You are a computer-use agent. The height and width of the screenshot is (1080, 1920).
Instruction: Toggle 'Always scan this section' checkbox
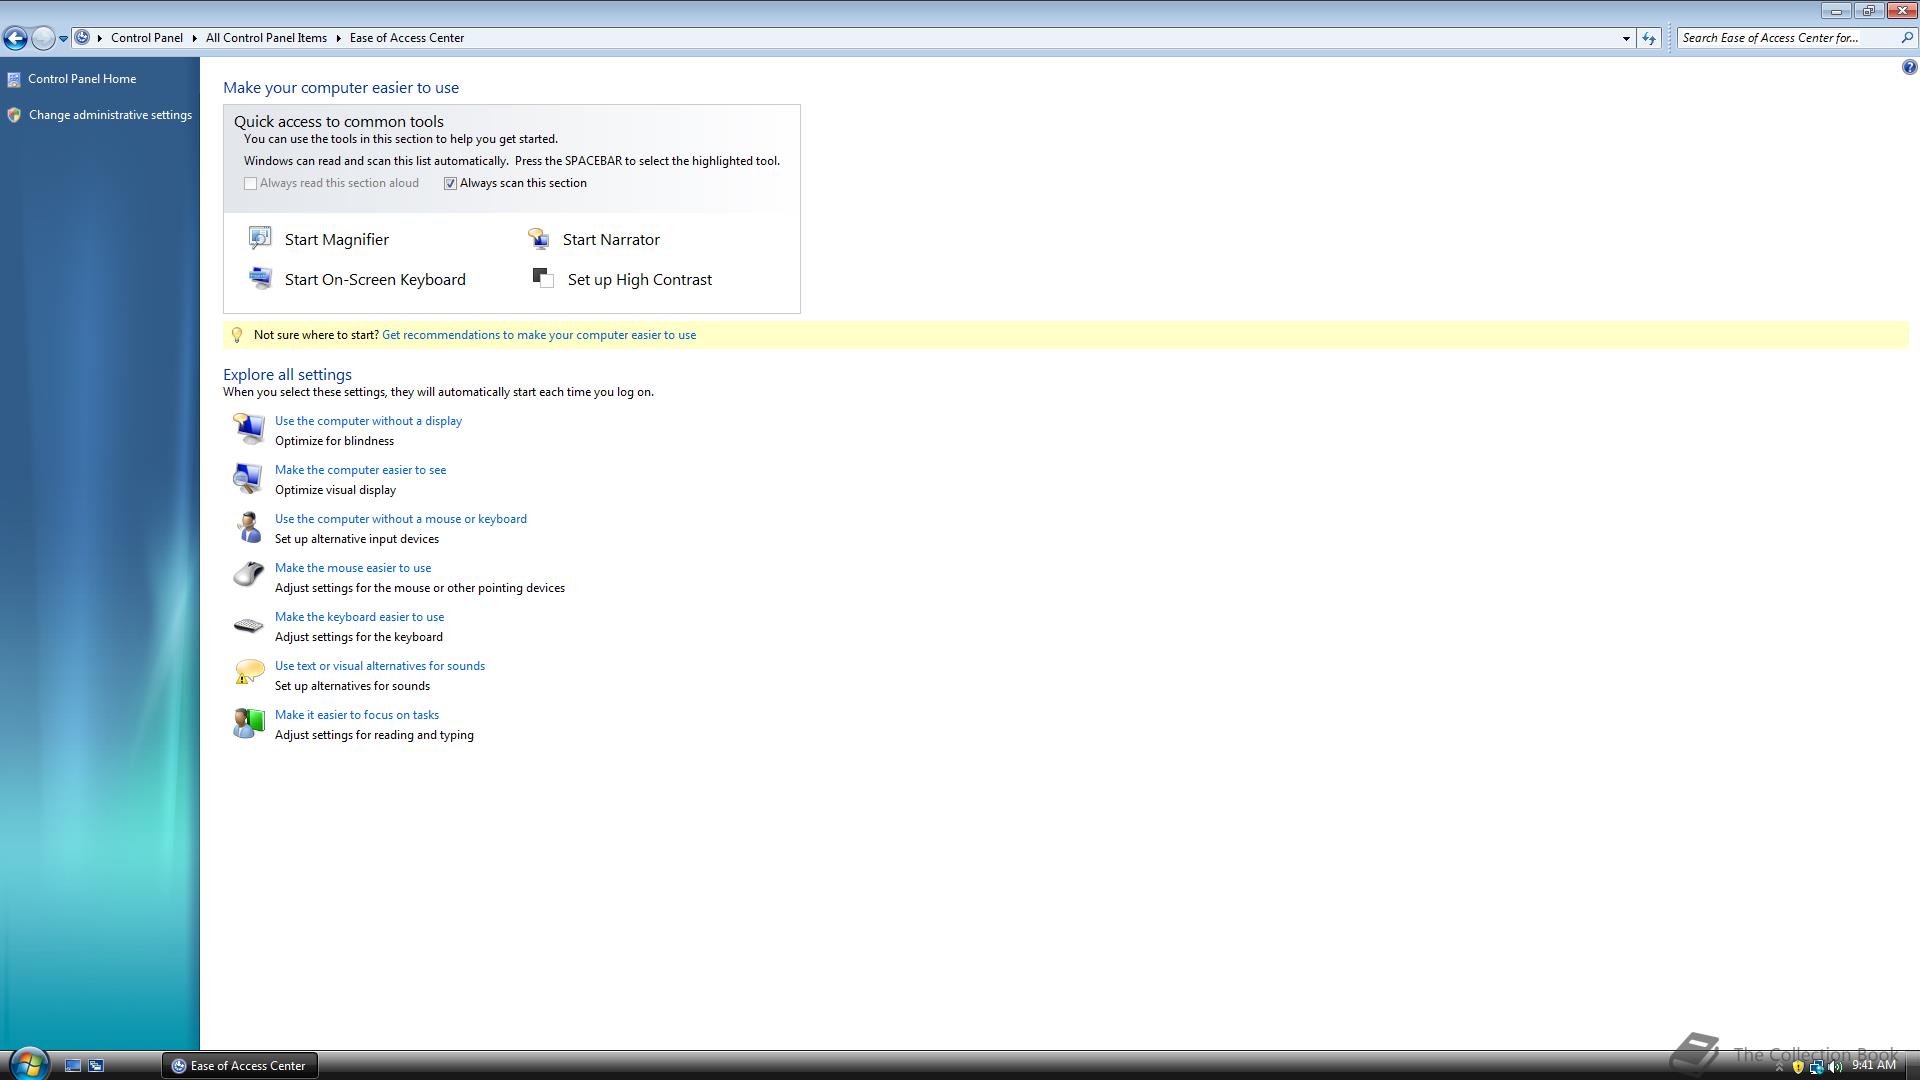451,183
